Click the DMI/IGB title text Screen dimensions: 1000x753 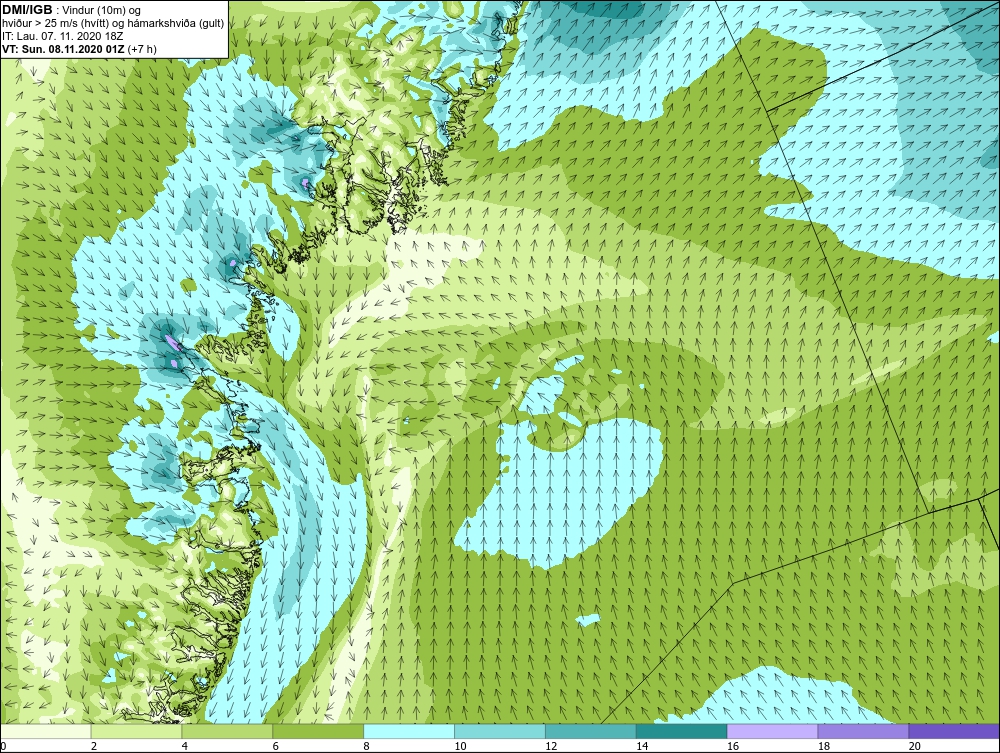pos(27,10)
